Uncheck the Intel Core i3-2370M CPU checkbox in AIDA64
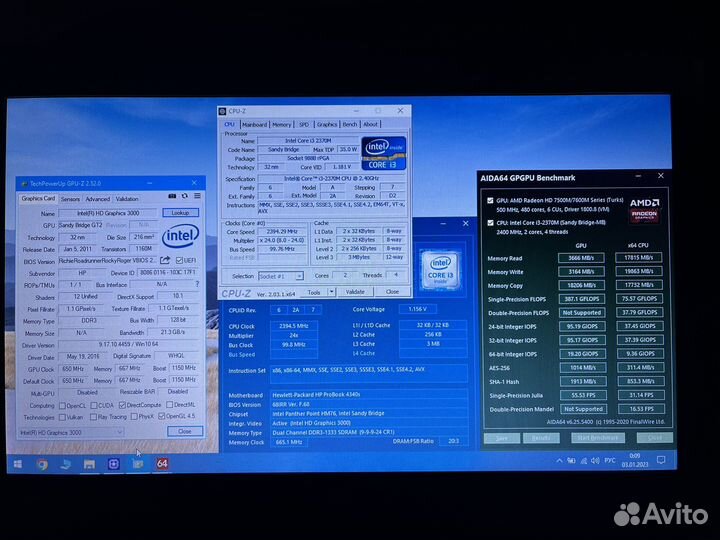Screen dimensions: 720x540 pos(490,223)
